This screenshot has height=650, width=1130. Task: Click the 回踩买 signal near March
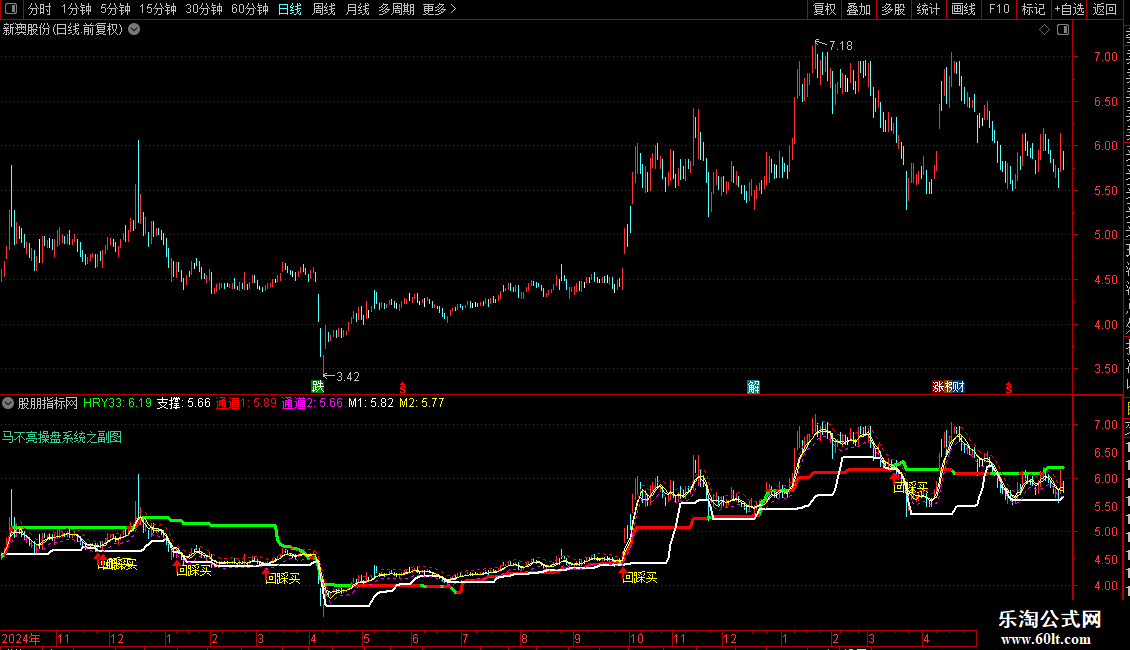point(283,578)
